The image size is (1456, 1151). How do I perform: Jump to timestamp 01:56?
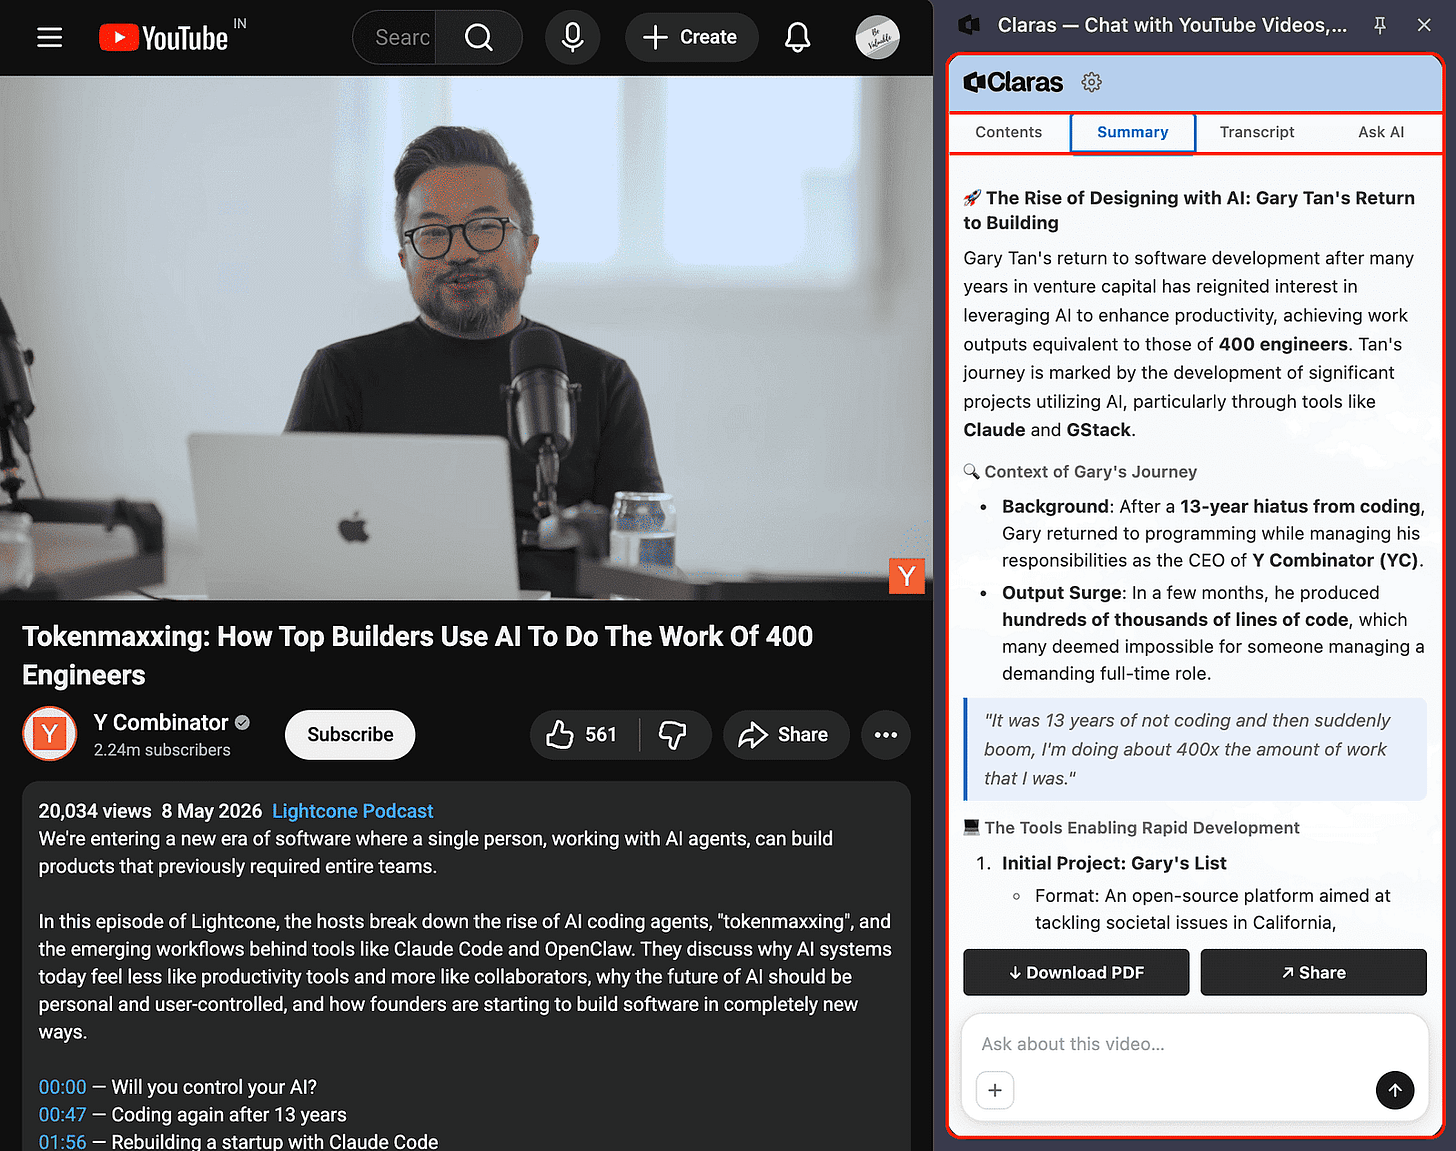62,1142
